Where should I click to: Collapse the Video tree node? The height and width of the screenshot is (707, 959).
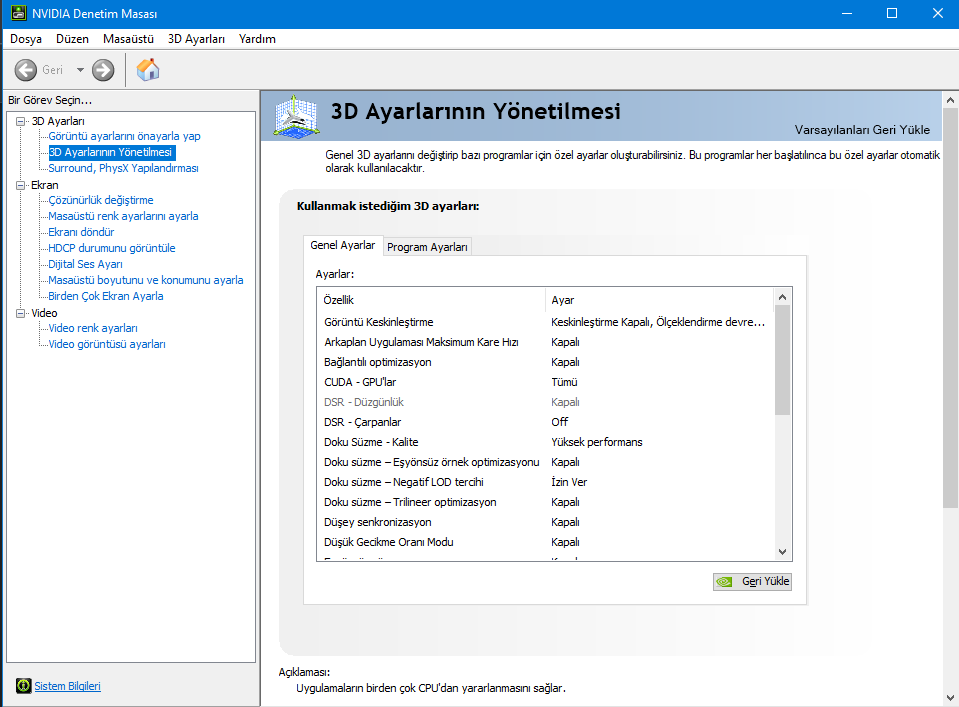pyautogui.click(x=21, y=313)
